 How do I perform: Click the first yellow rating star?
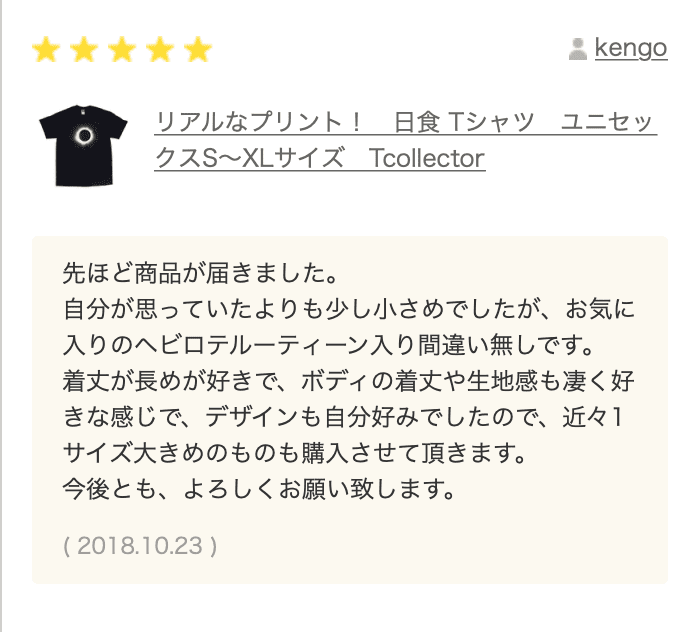click(45, 49)
